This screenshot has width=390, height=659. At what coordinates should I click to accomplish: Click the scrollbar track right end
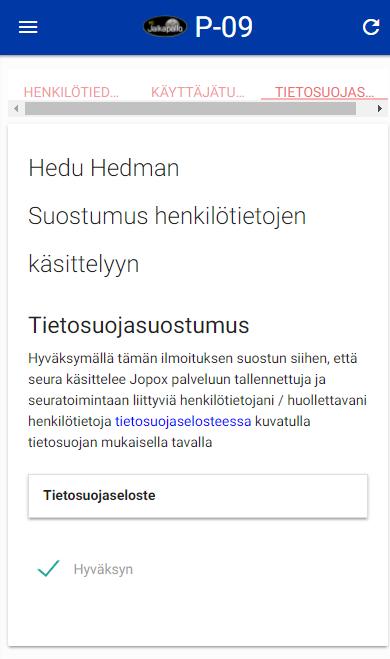pos(364,109)
